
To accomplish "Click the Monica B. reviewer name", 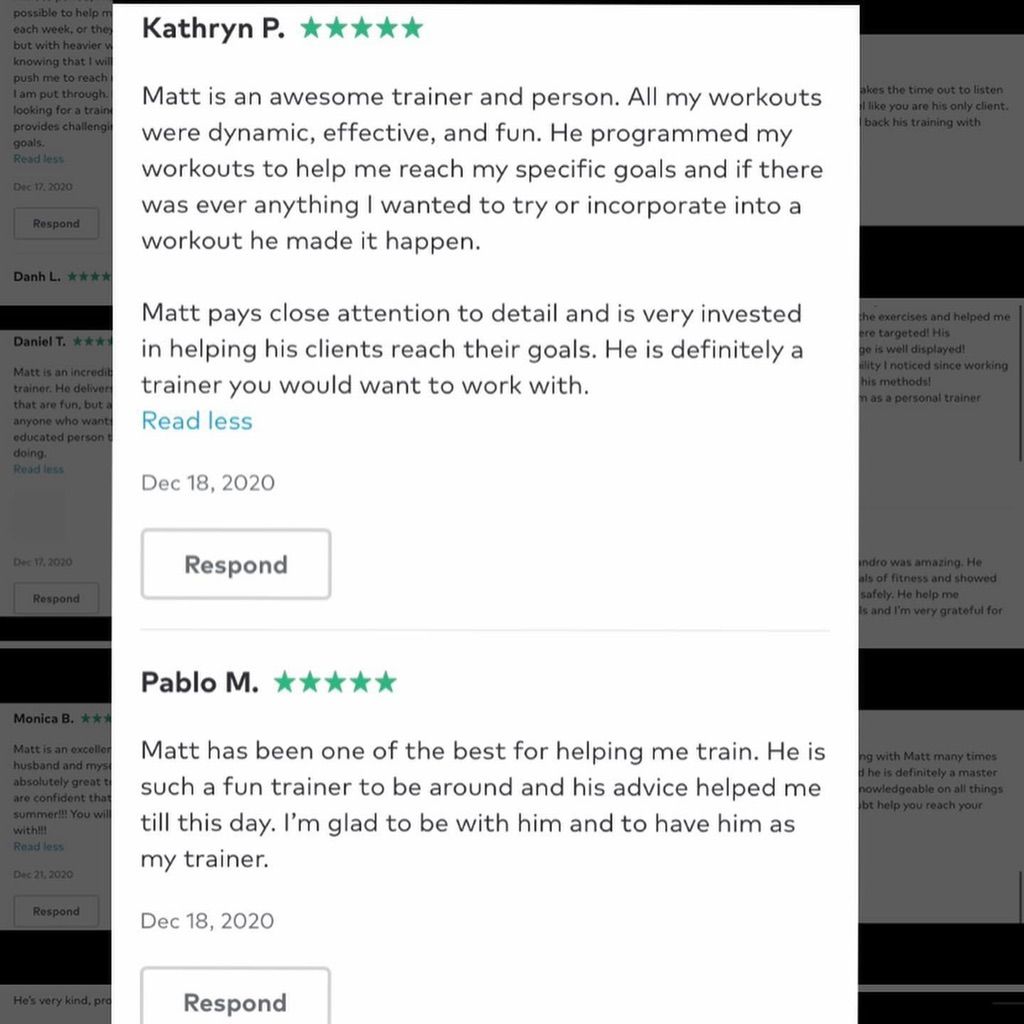I will pyautogui.click(x=43, y=718).
